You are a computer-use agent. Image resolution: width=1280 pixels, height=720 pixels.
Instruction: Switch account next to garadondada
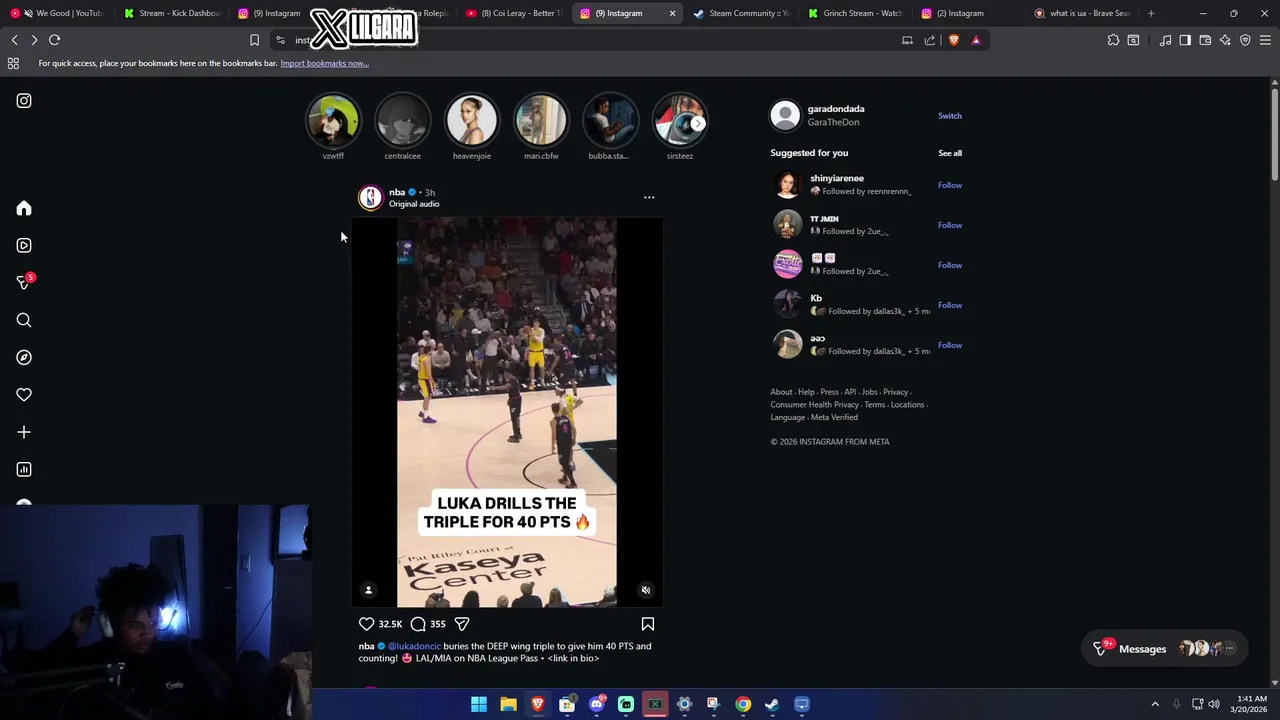pyautogui.click(x=949, y=116)
